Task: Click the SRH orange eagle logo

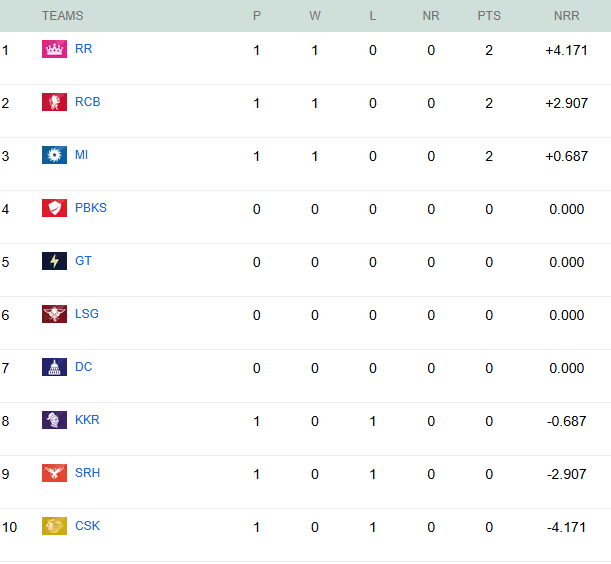Action: pyautogui.click(x=54, y=473)
